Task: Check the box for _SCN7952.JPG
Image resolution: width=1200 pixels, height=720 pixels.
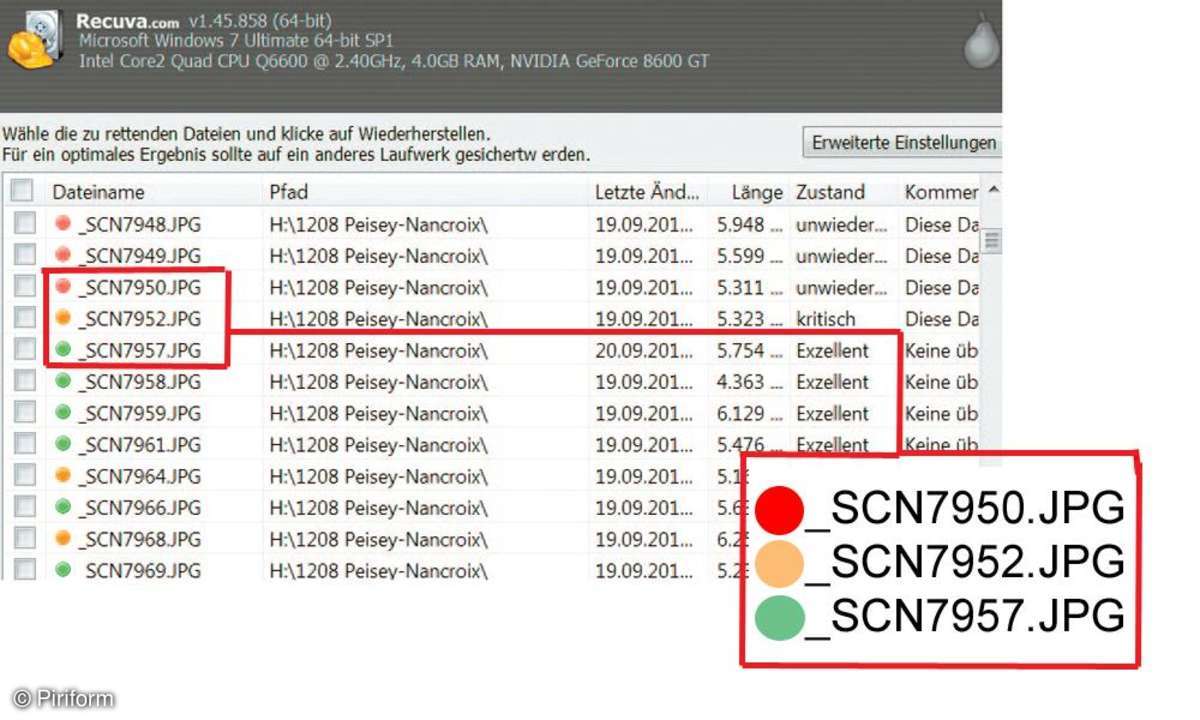Action: pos(25,319)
